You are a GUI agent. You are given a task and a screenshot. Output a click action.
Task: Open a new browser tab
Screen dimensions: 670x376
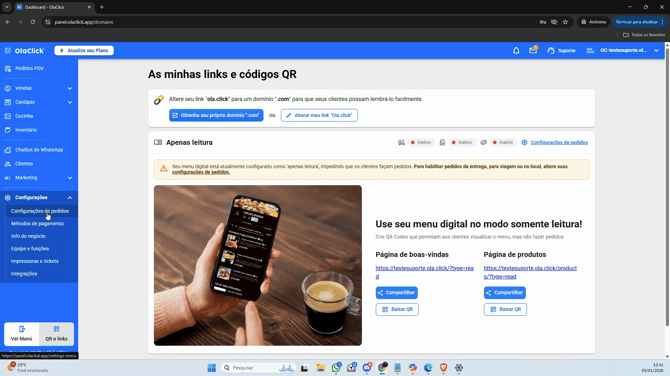(x=102, y=7)
